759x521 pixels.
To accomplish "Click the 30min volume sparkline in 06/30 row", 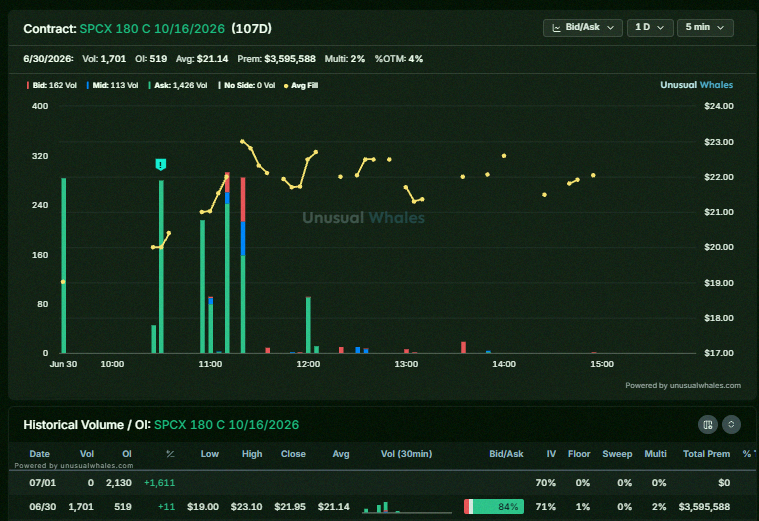I will click(x=407, y=507).
